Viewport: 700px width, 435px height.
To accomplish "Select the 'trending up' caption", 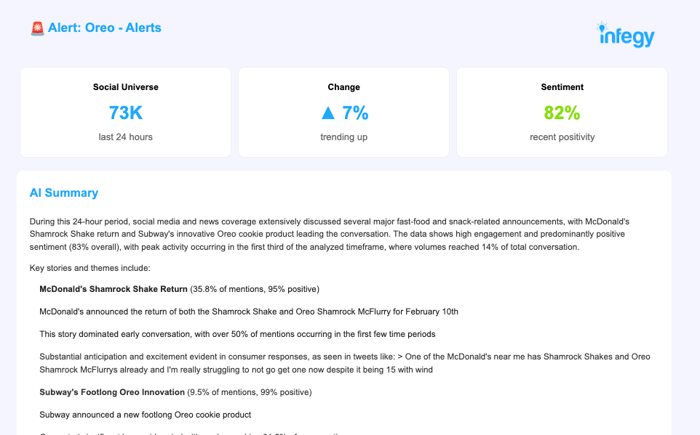I will pos(343,137).
